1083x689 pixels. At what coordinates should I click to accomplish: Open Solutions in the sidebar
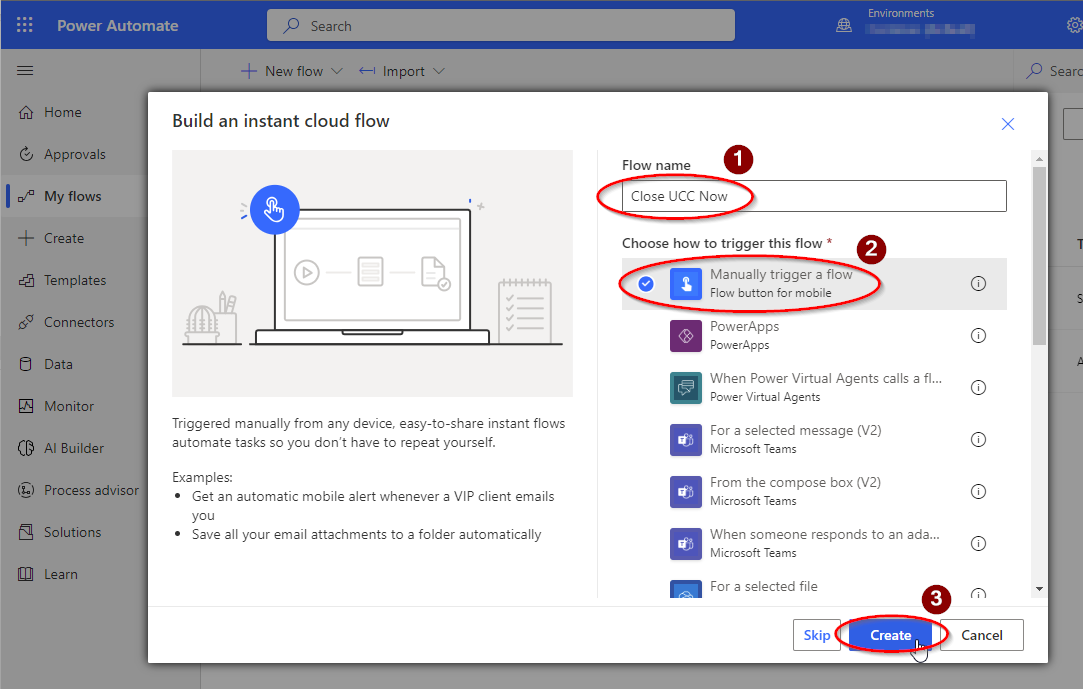[74, 532]
